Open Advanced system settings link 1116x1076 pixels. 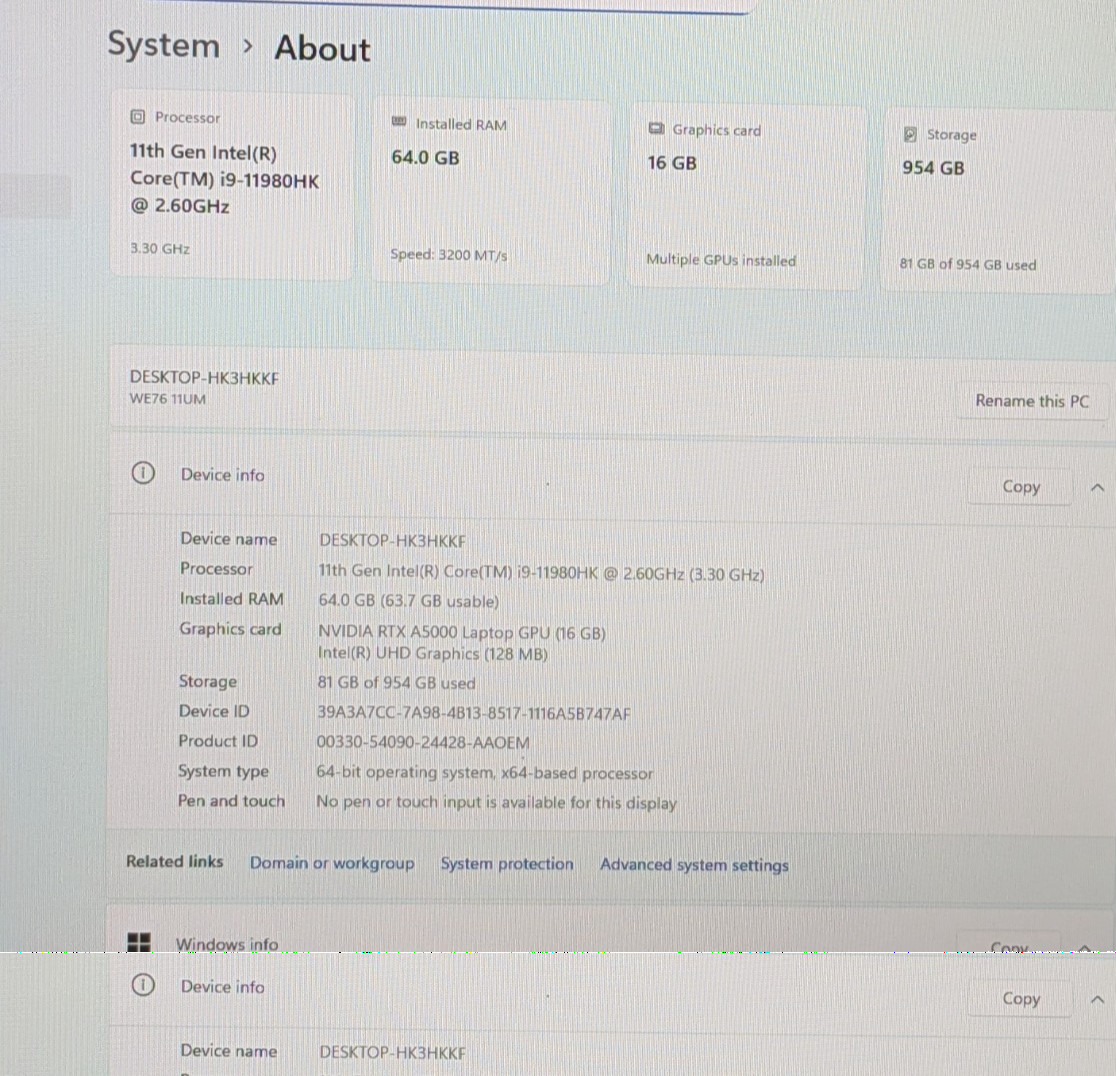pyautogui.click(x=694, y=865)
